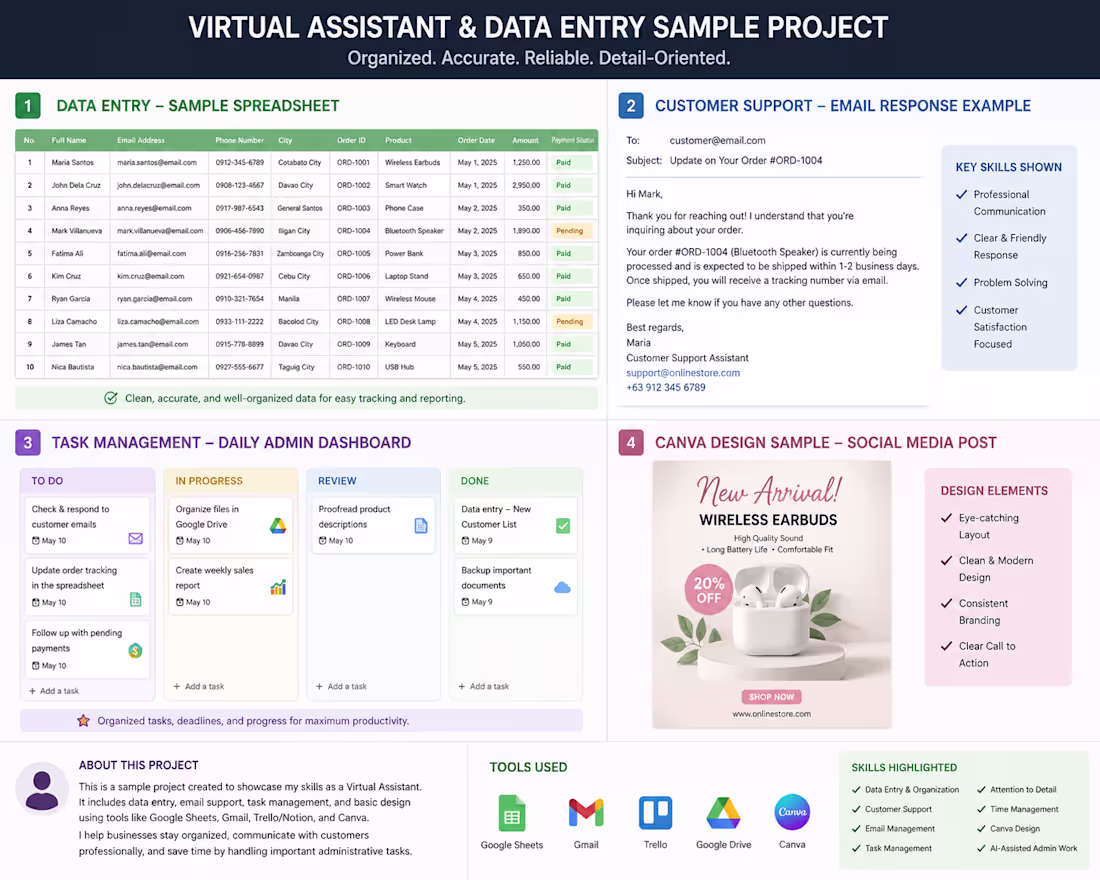Click the 20% OFF badge on the post
This screenshot has width=1100, height=880.
point(709,589)
